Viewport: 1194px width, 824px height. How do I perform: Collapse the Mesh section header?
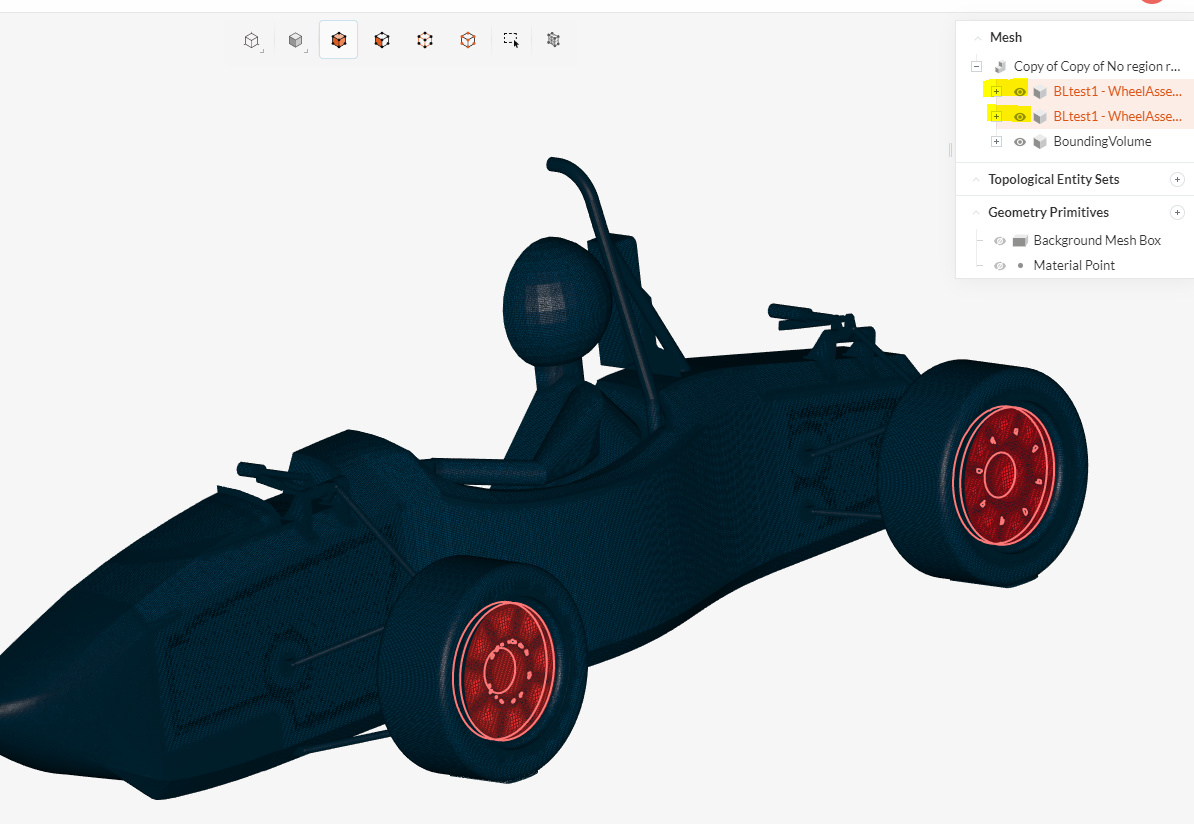point(977,38)
